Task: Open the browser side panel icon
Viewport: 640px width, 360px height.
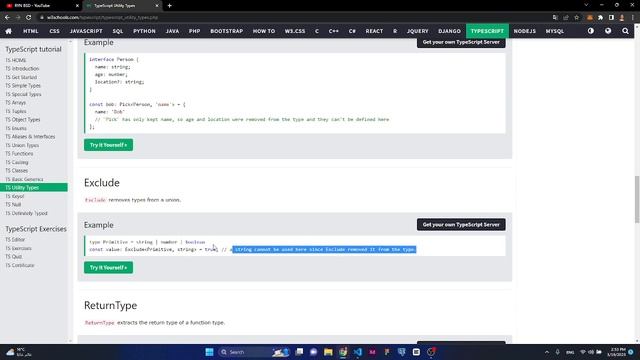Action: (611, 18)
